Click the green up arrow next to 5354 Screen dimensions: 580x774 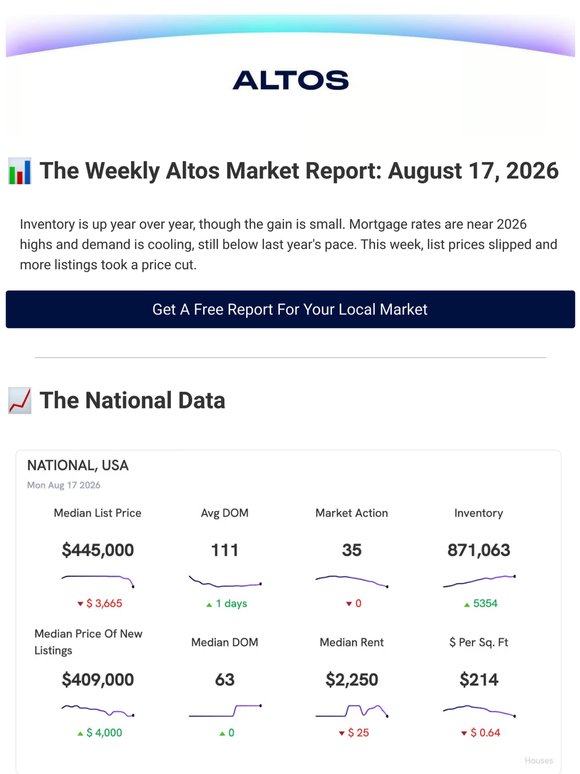466,604
